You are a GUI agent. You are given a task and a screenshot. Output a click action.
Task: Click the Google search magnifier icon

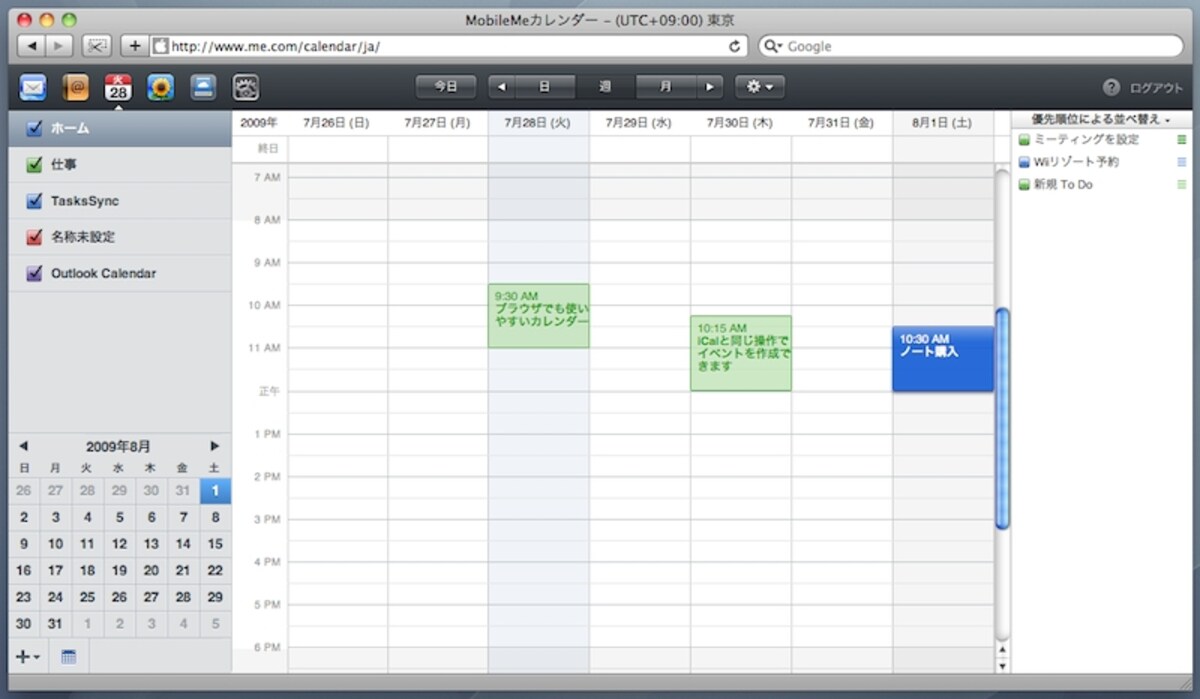773,46
